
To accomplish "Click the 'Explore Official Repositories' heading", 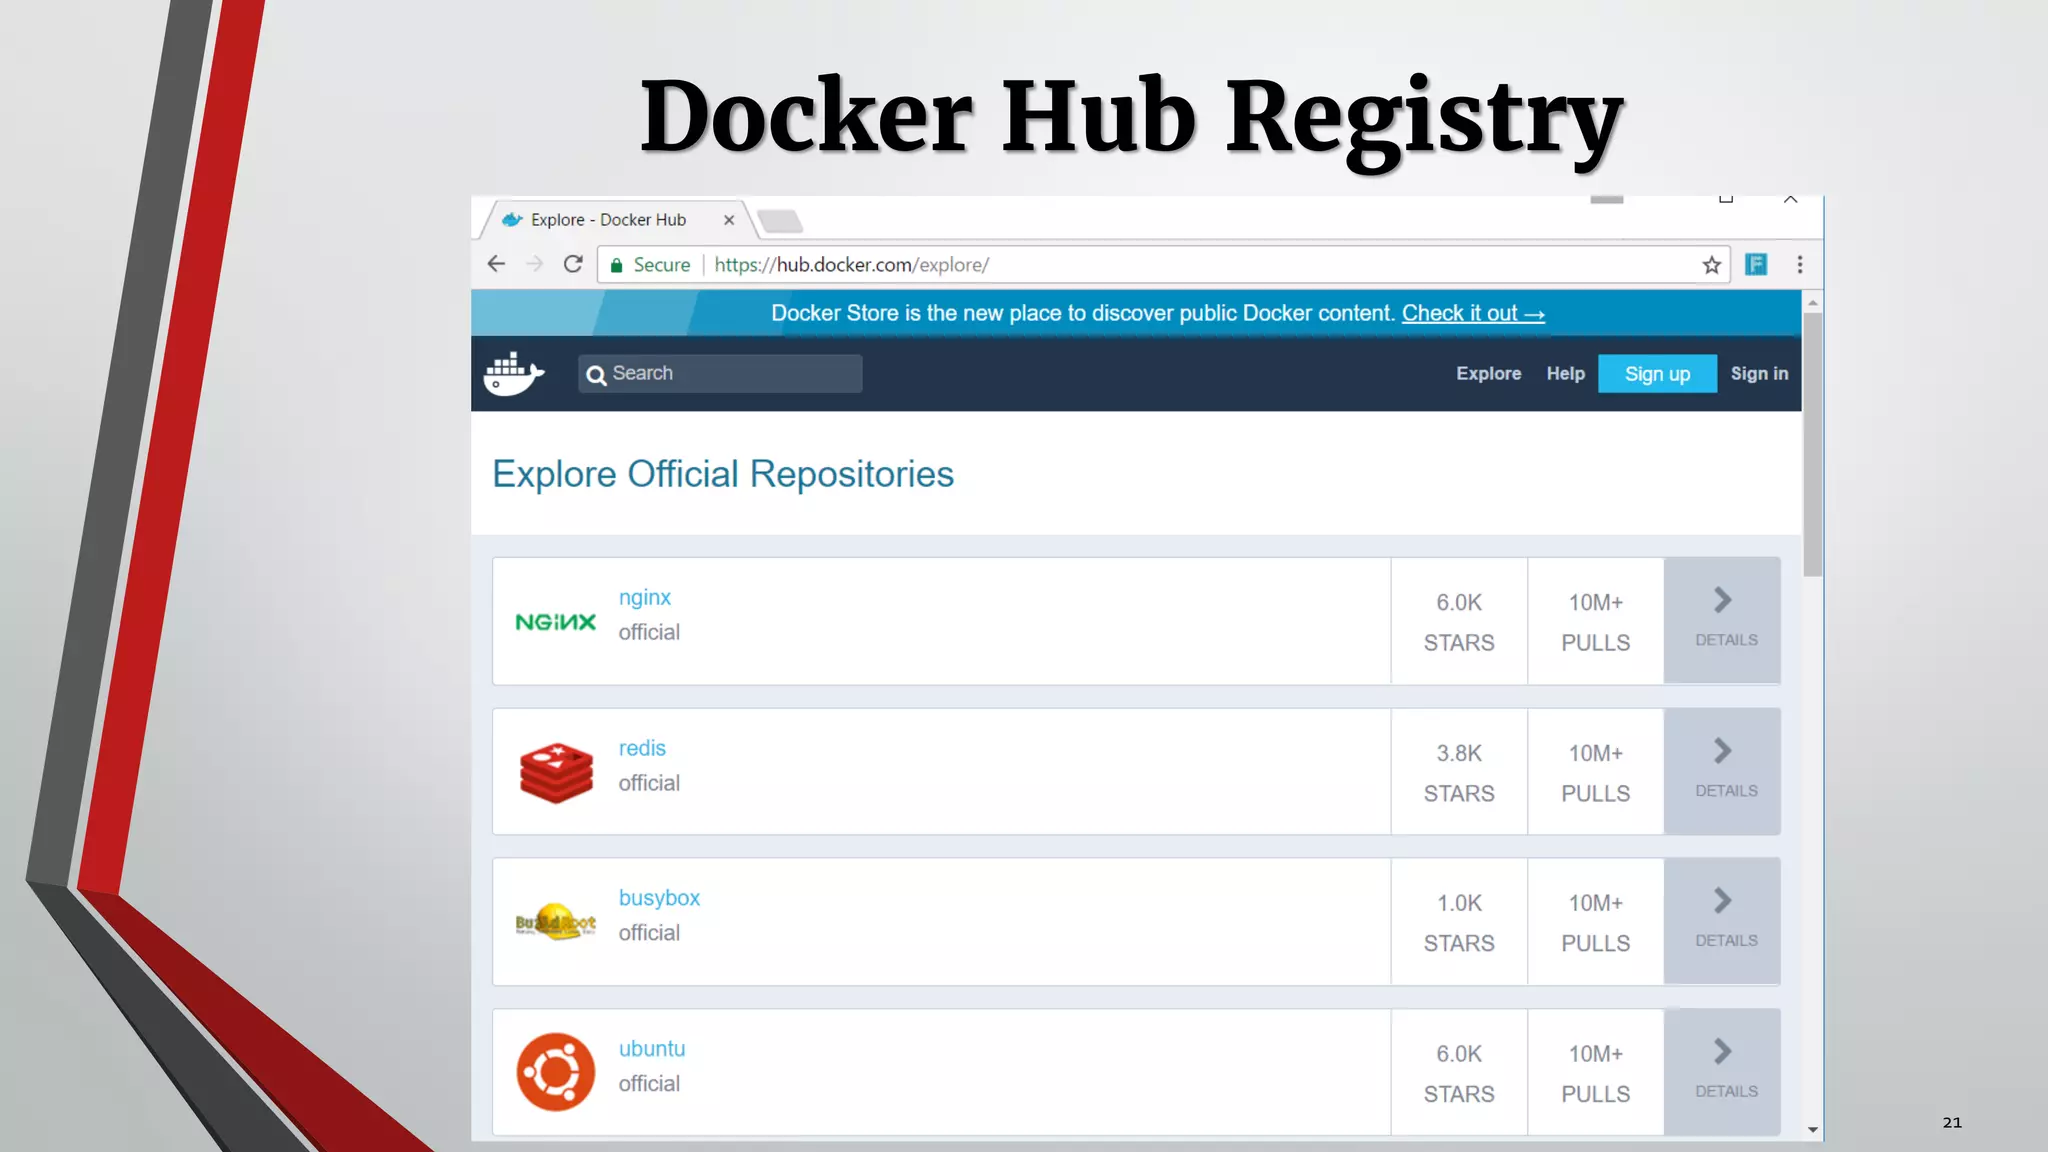I will click(723, 474).
